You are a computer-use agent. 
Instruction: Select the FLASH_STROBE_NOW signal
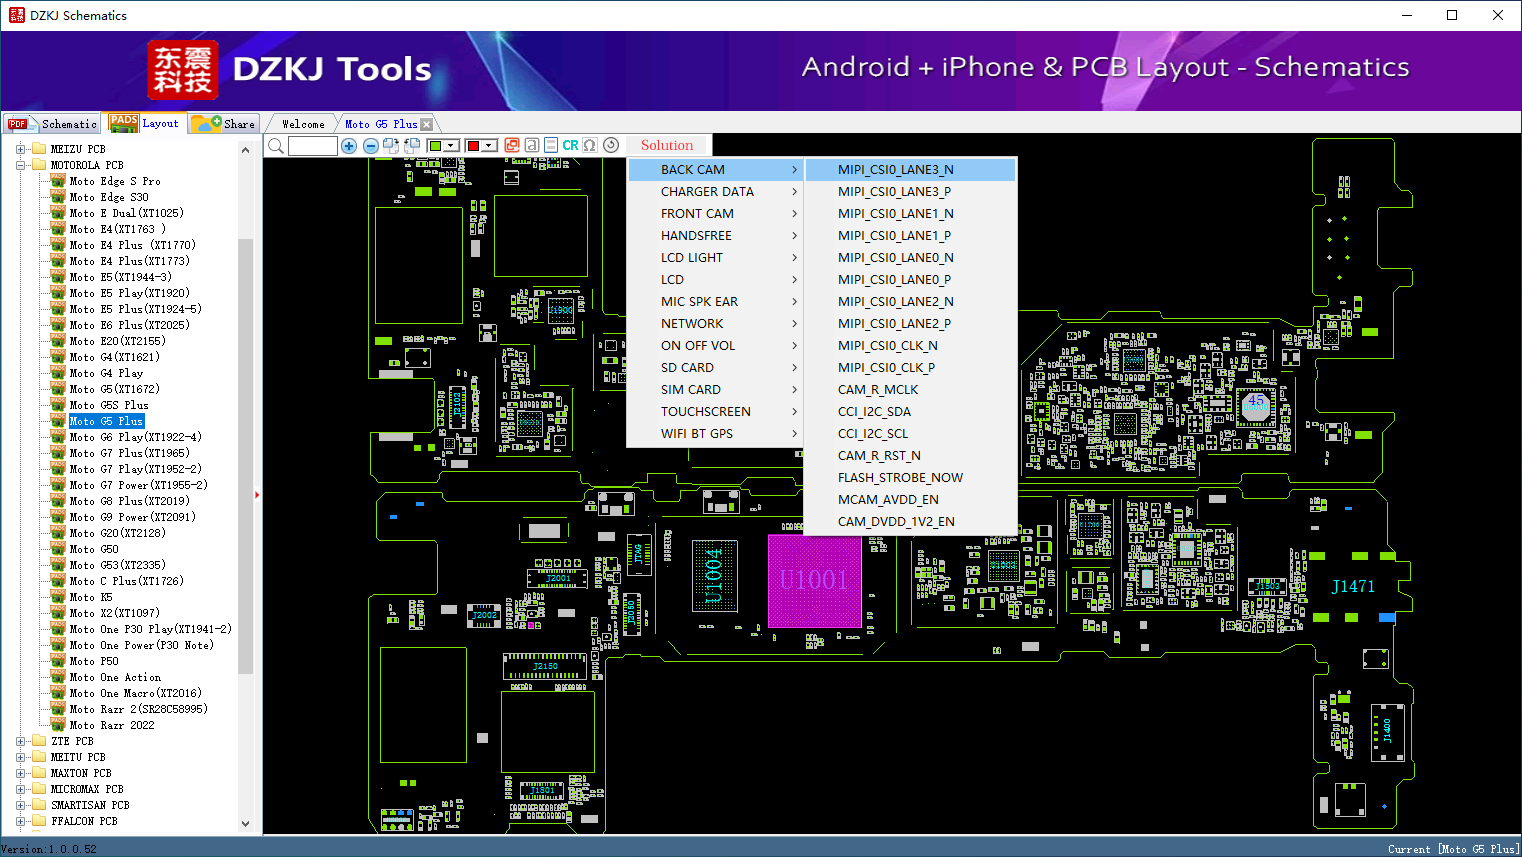(911, 478)
